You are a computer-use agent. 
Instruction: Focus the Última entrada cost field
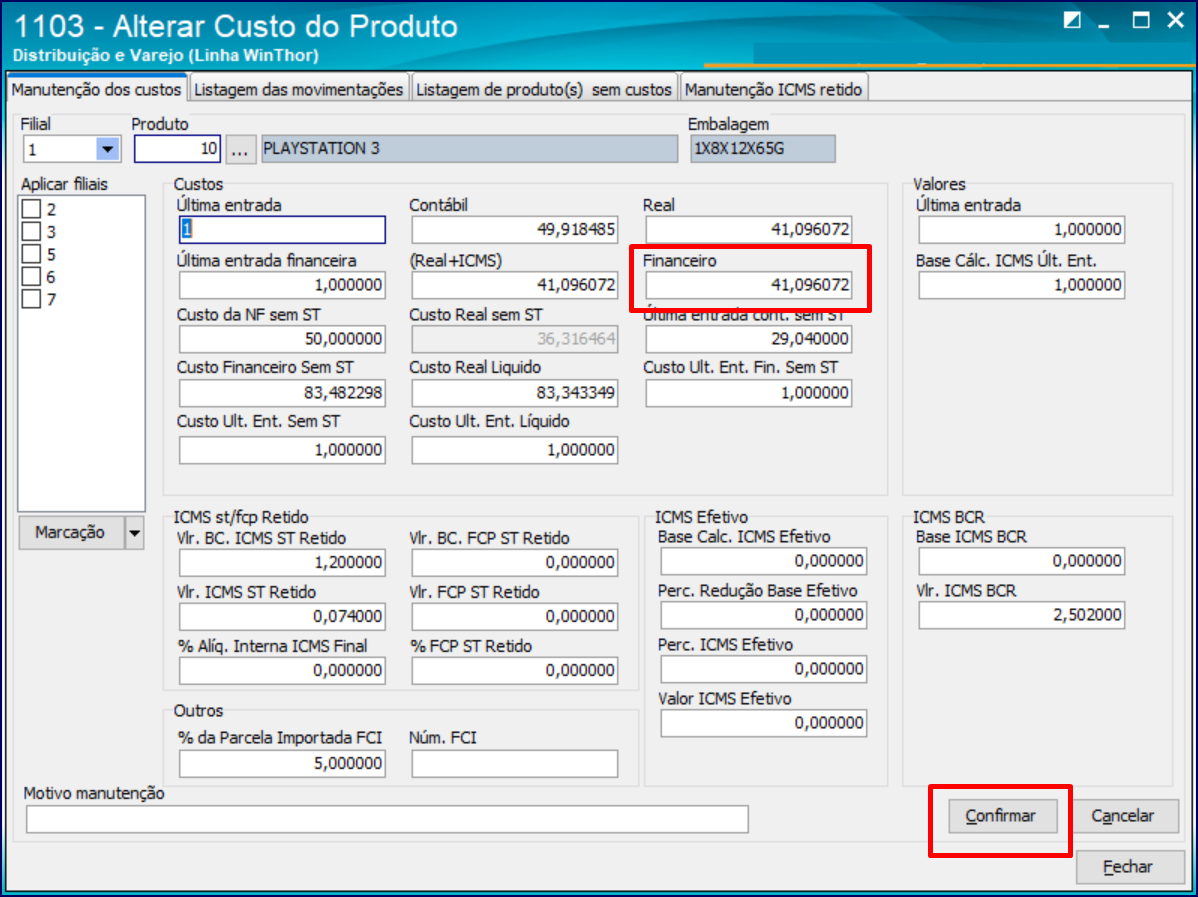[282, 230]
